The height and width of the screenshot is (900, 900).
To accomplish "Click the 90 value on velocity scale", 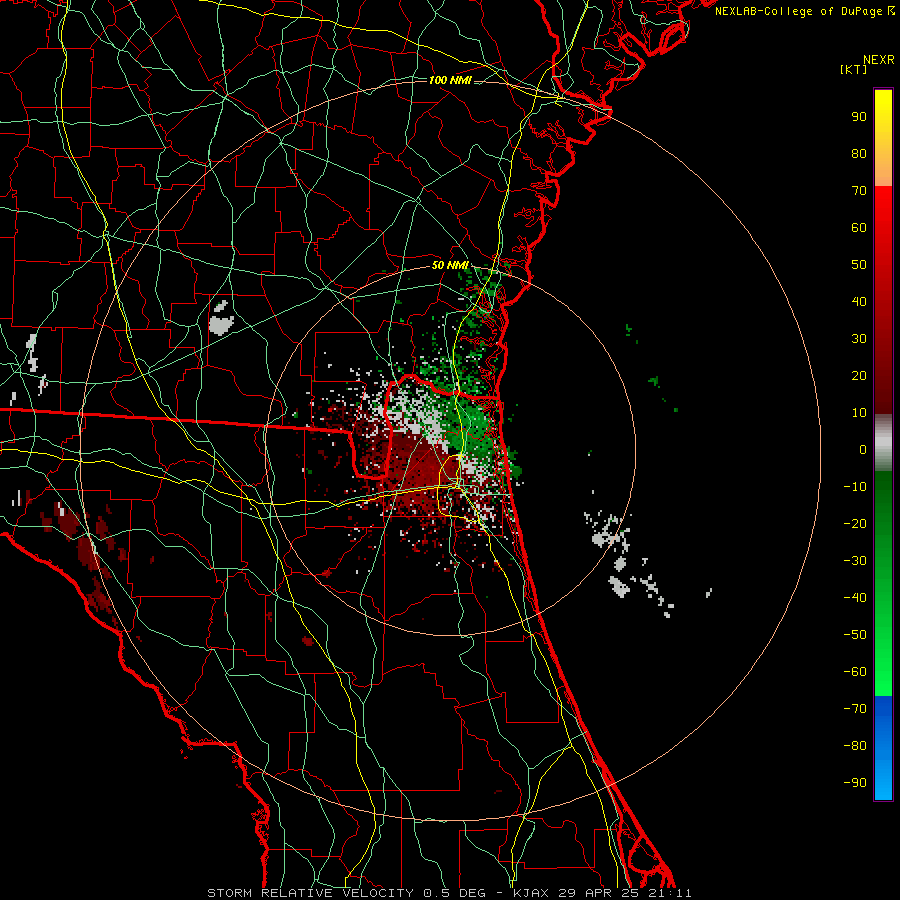I will (x=859, y=117).
